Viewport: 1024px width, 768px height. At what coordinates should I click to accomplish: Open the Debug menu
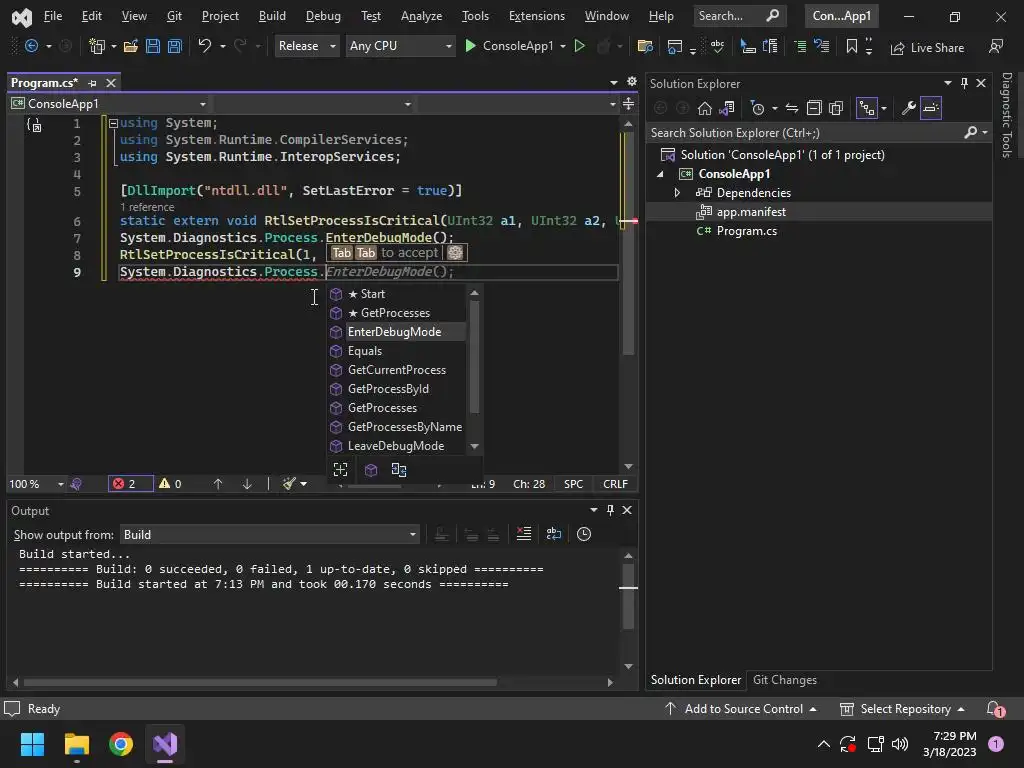[x=323, y=16]
